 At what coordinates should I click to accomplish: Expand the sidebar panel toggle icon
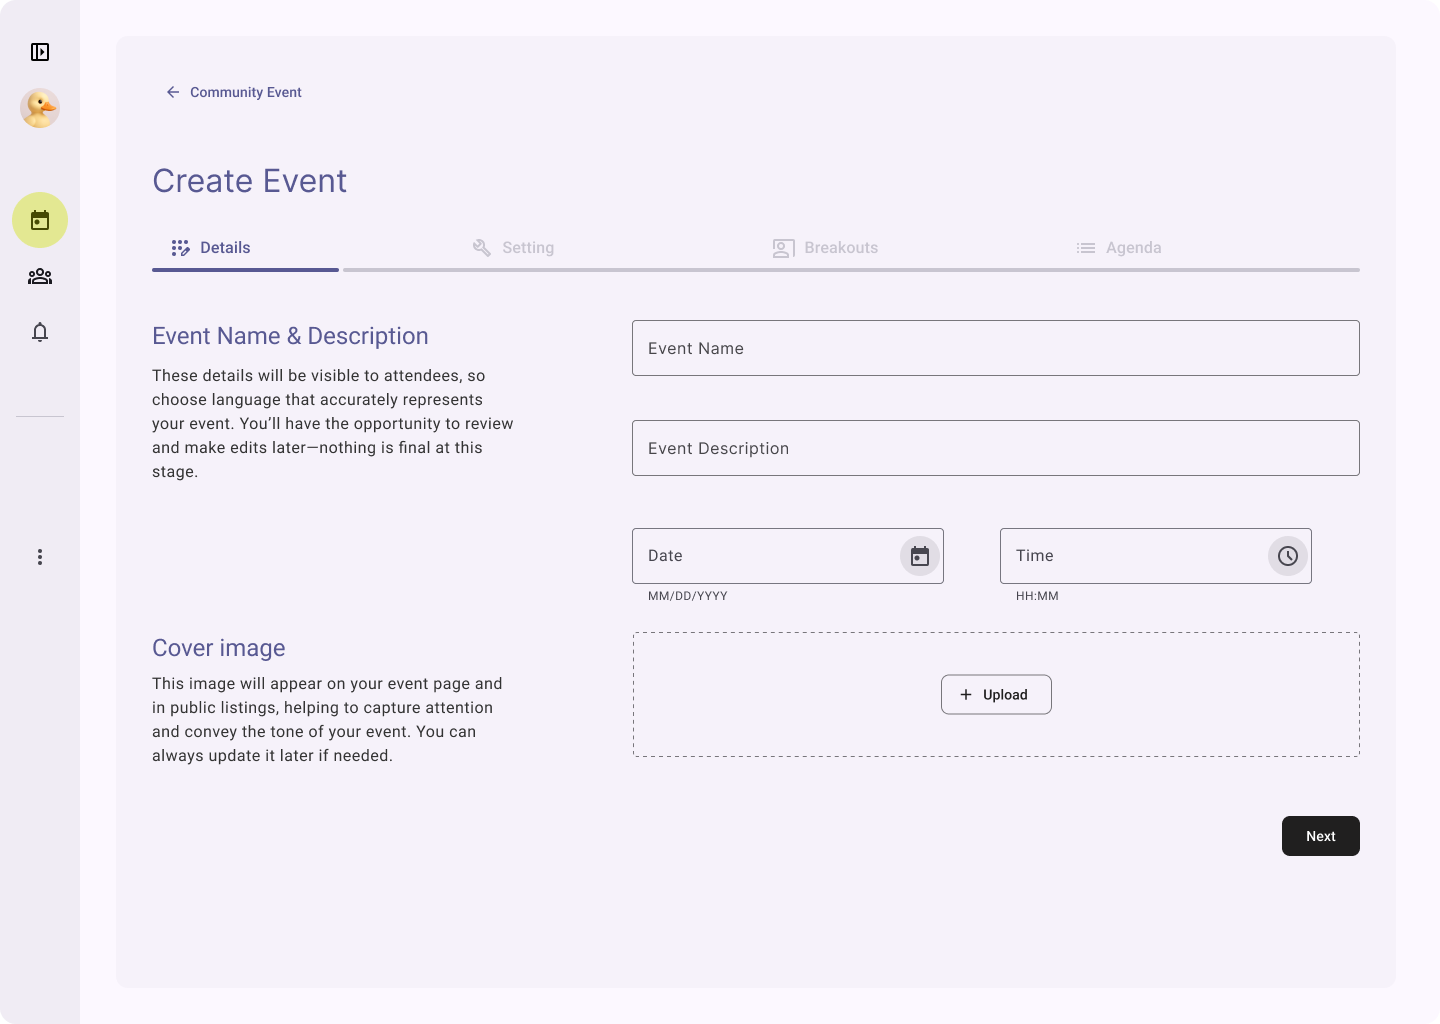[x=40, y=52]
